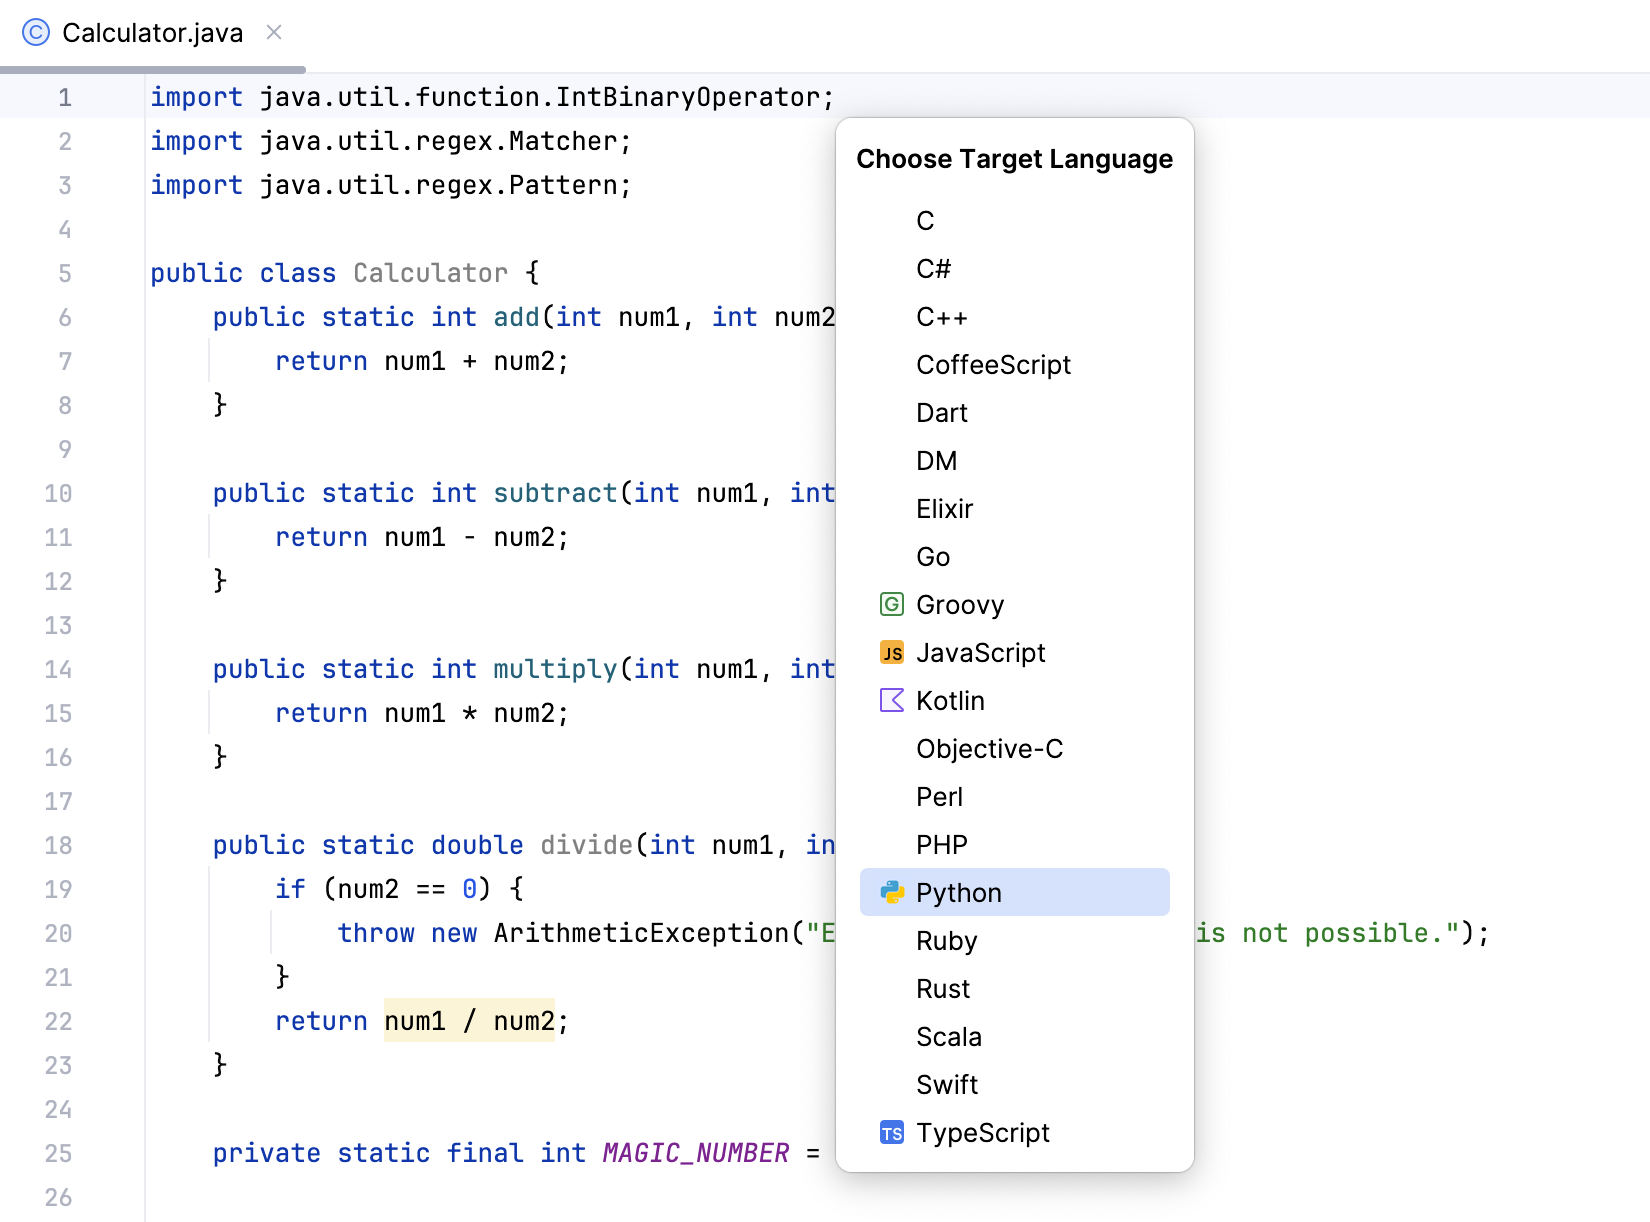Click the multiply method name
The width and height of the screenshot is (1650, 1222).
(x=555, y=670)
